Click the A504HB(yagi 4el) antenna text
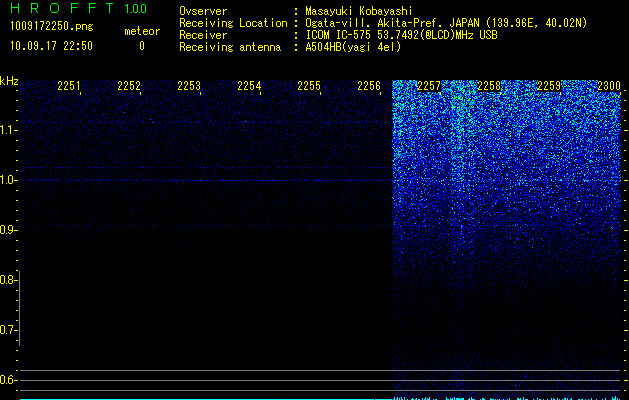 [353, 47]
